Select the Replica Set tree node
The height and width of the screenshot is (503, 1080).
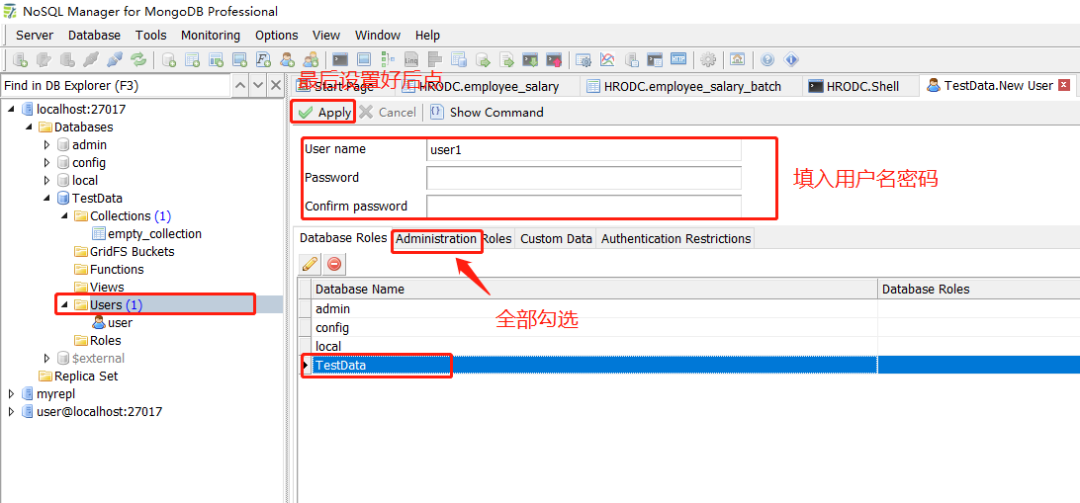point(79,376)
